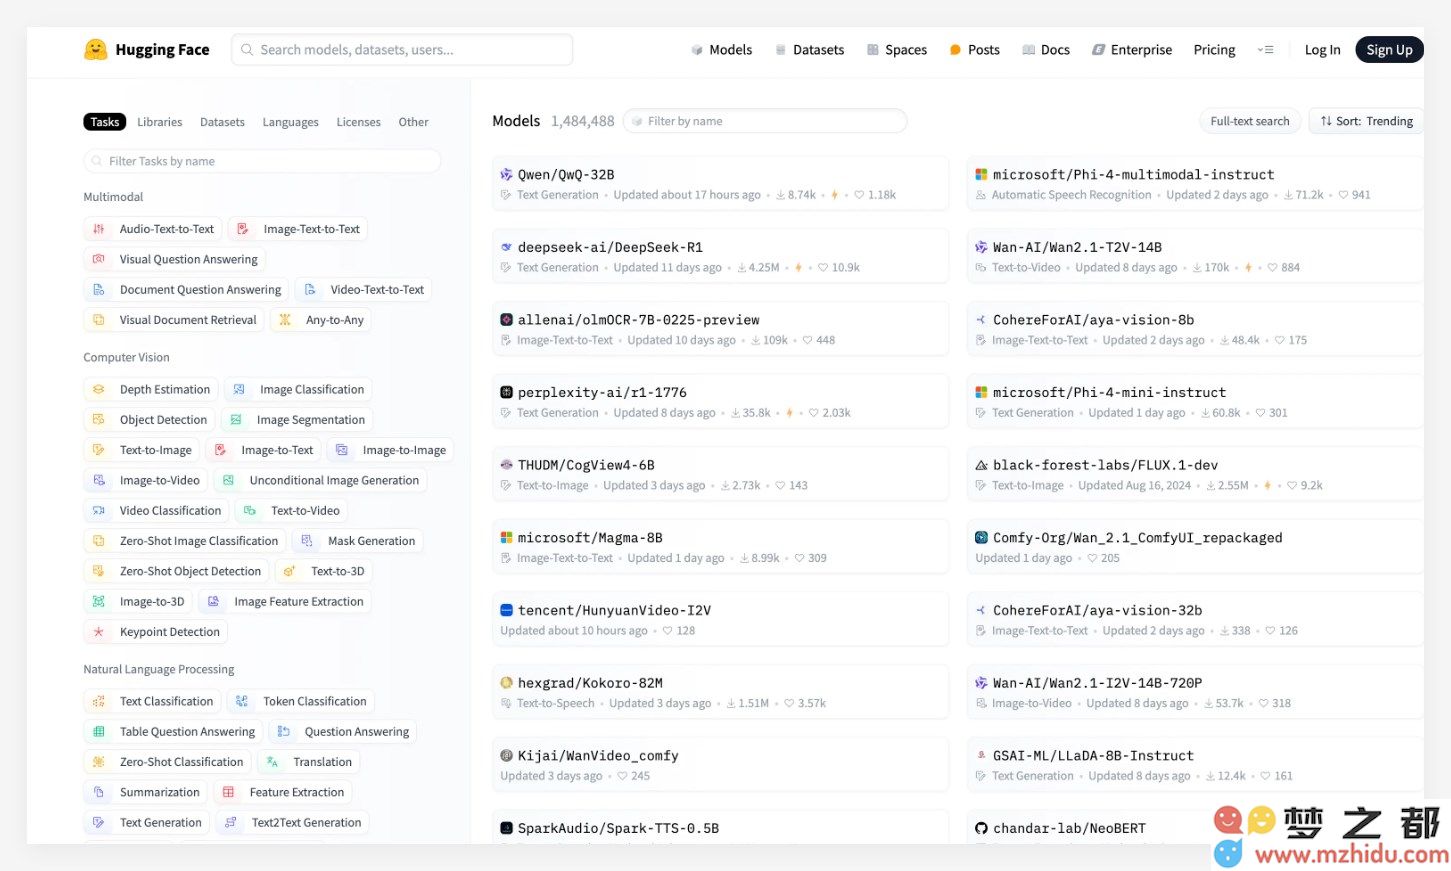Click the Feature Extraction task icon
Viewport: 1451px width, 871px height.
coord(228,792)
